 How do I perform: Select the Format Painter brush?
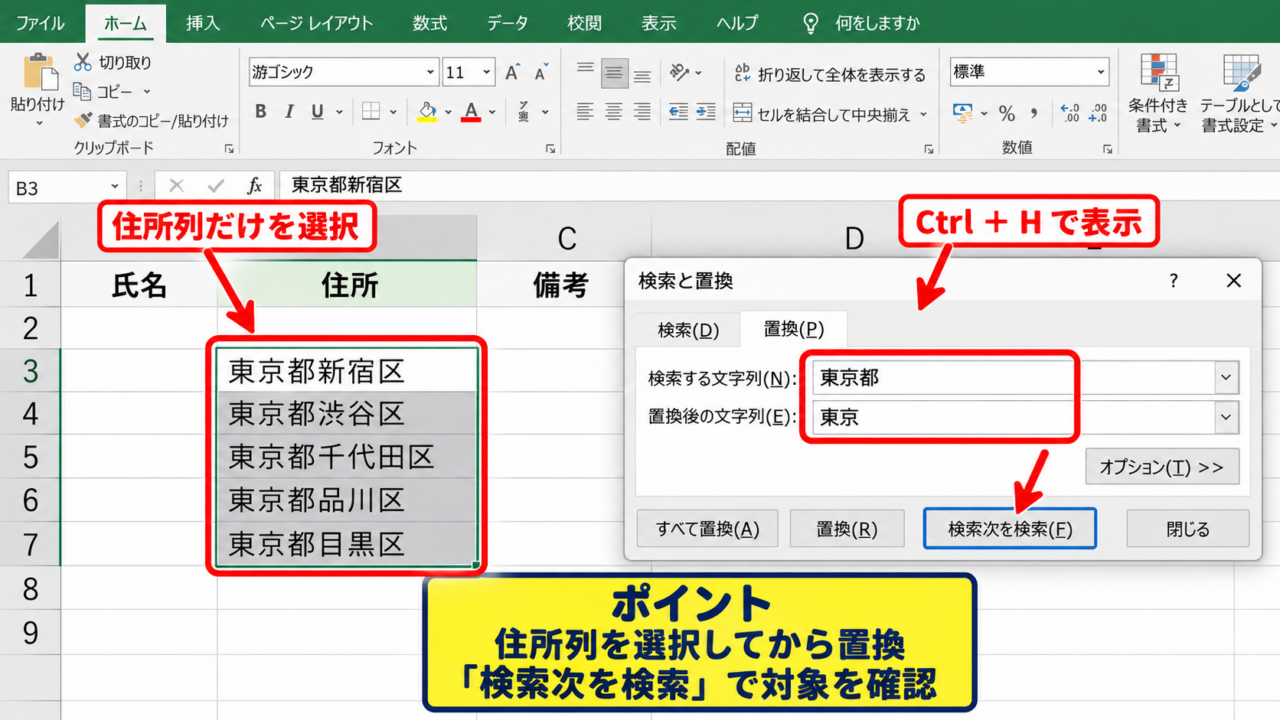coord(83,121)
